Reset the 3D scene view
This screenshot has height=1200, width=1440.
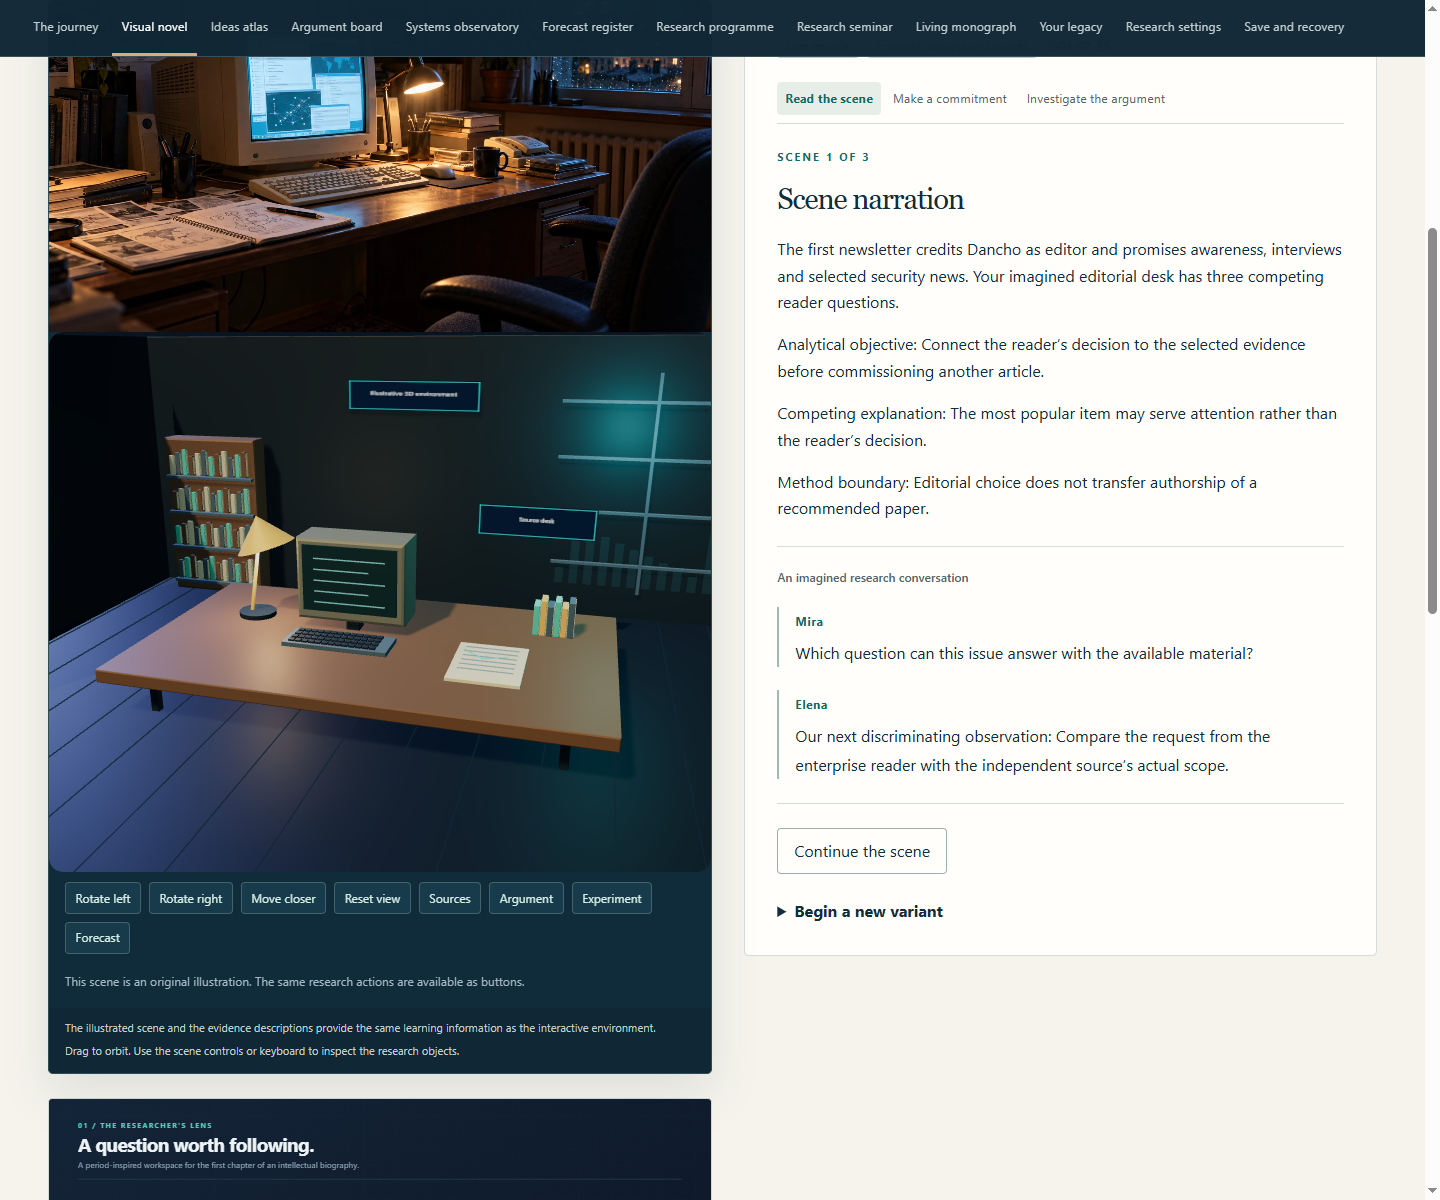point(373,899)
